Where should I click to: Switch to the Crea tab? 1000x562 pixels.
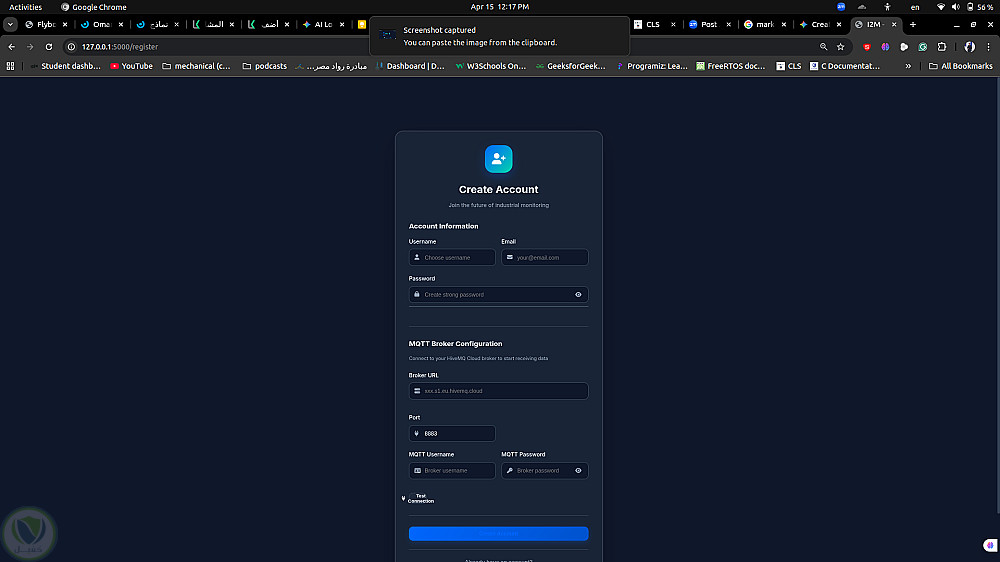820,24
